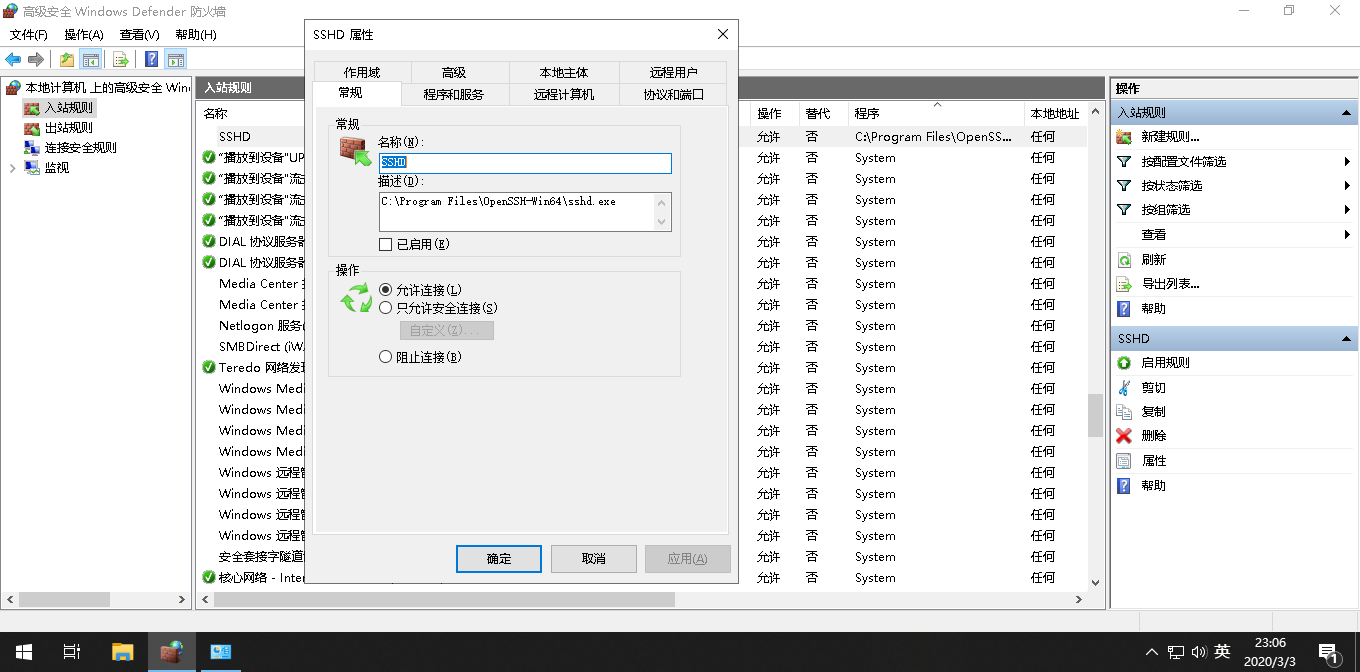Image resolution: width=1360 pixels, height=672 pixels.
Task: Click the 描述 text area
Action: coord(525,212)
